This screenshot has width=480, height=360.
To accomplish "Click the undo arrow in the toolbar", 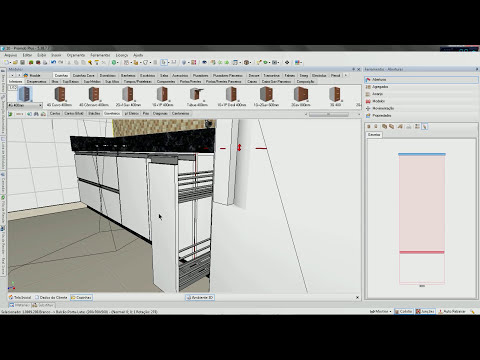I will tap(53, 62).
